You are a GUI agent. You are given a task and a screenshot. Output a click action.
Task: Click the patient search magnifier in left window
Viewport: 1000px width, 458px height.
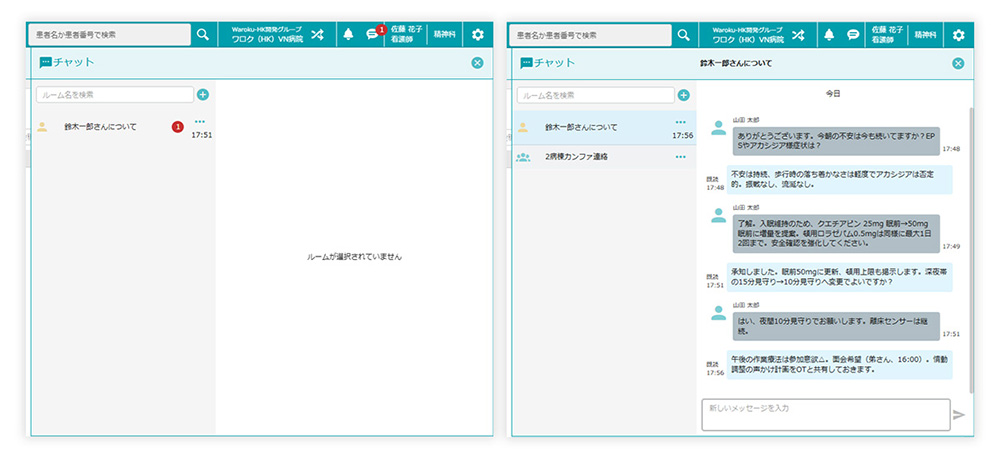click(203, 34)
